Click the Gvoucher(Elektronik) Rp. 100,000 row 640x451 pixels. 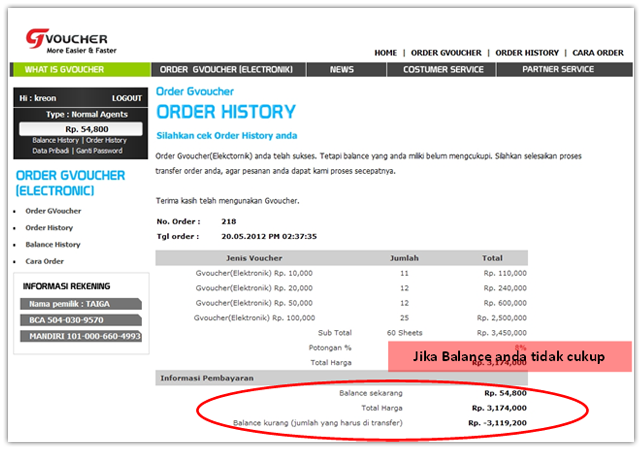[x=341, y=318]
